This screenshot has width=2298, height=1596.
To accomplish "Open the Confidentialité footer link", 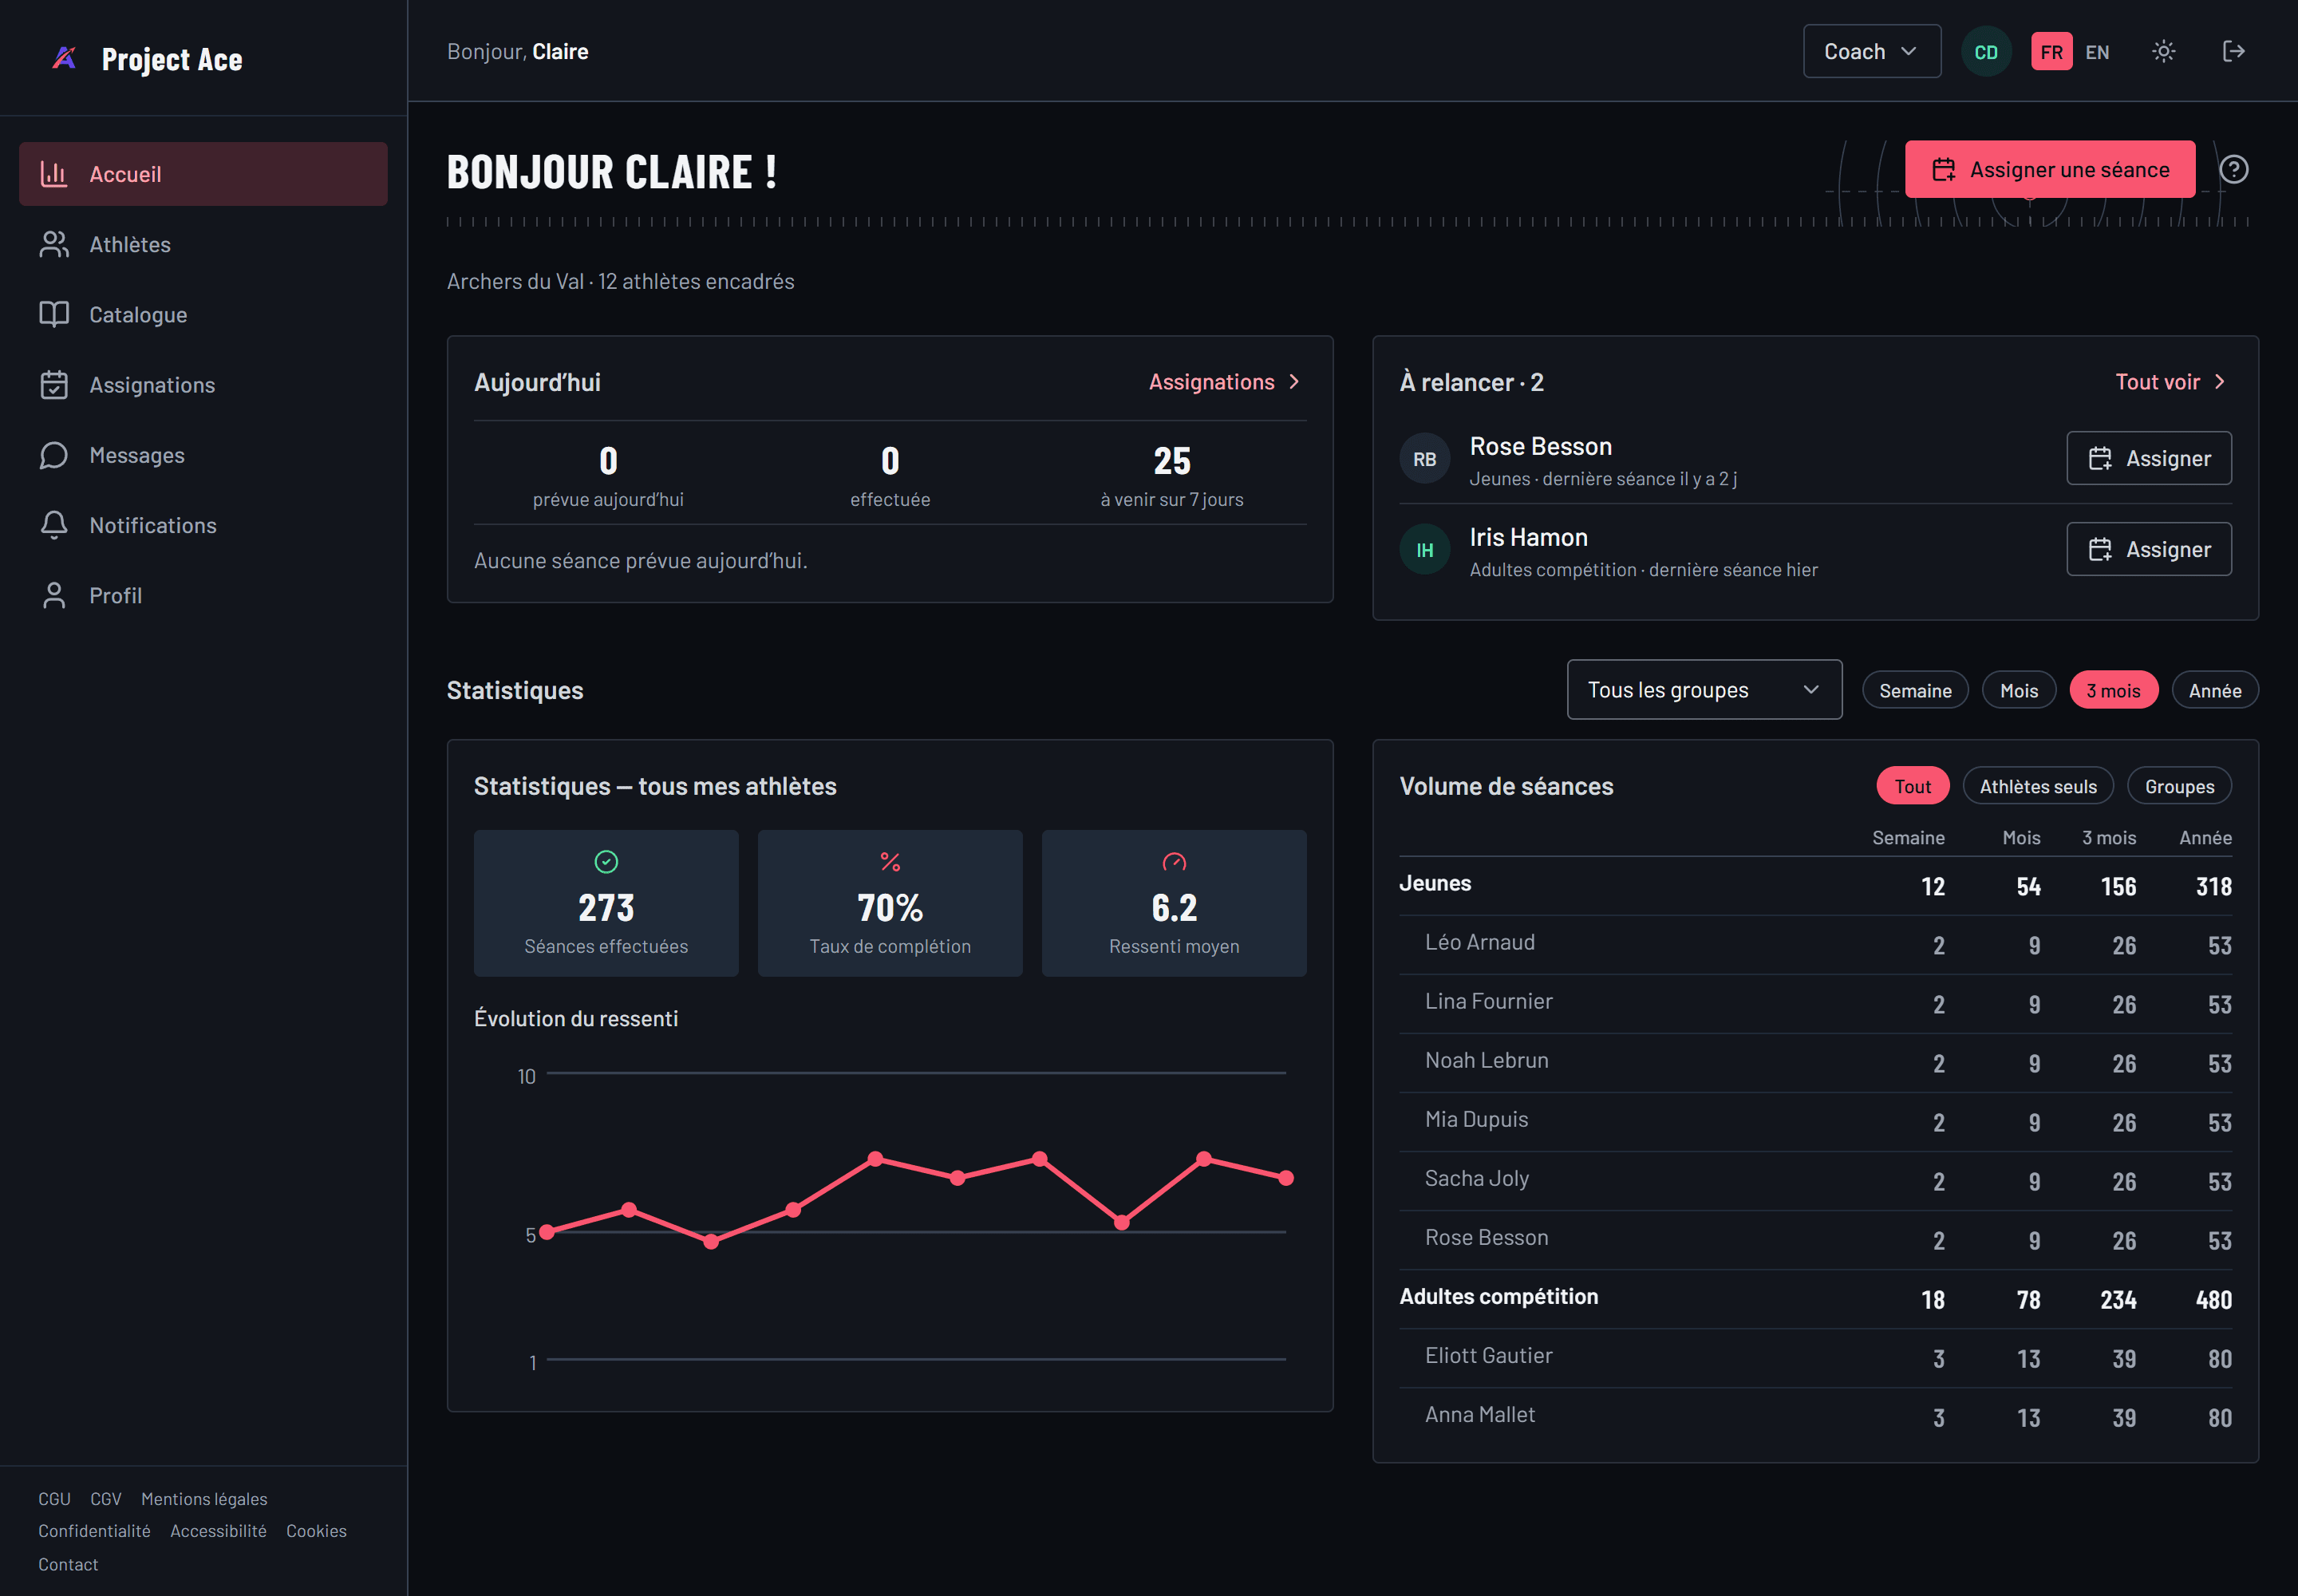I will click(94, 1530).
